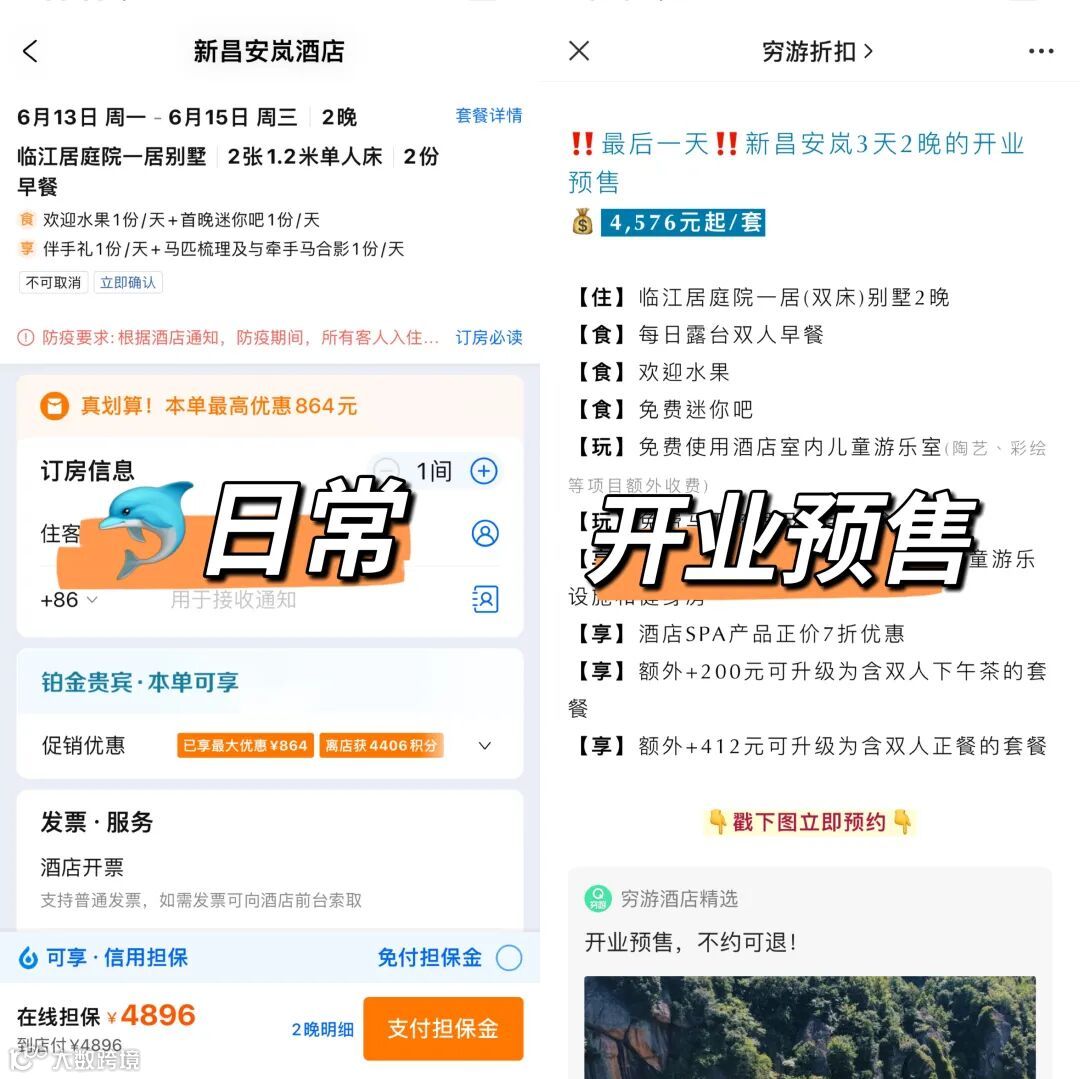
Task: Select the 免付担保金 radio circle
Action: point(509,958)
